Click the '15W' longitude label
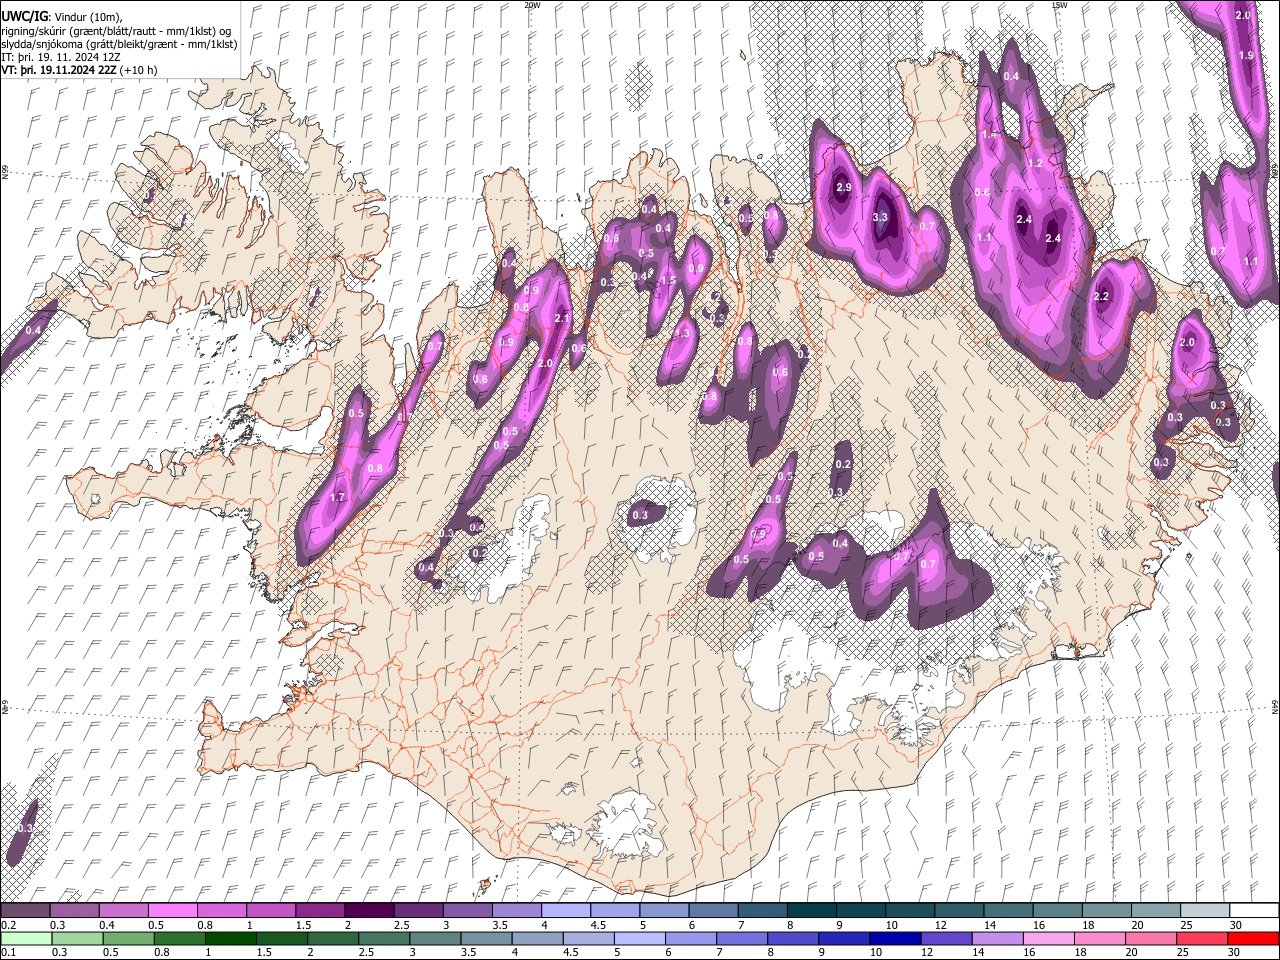 (1059, 5)
